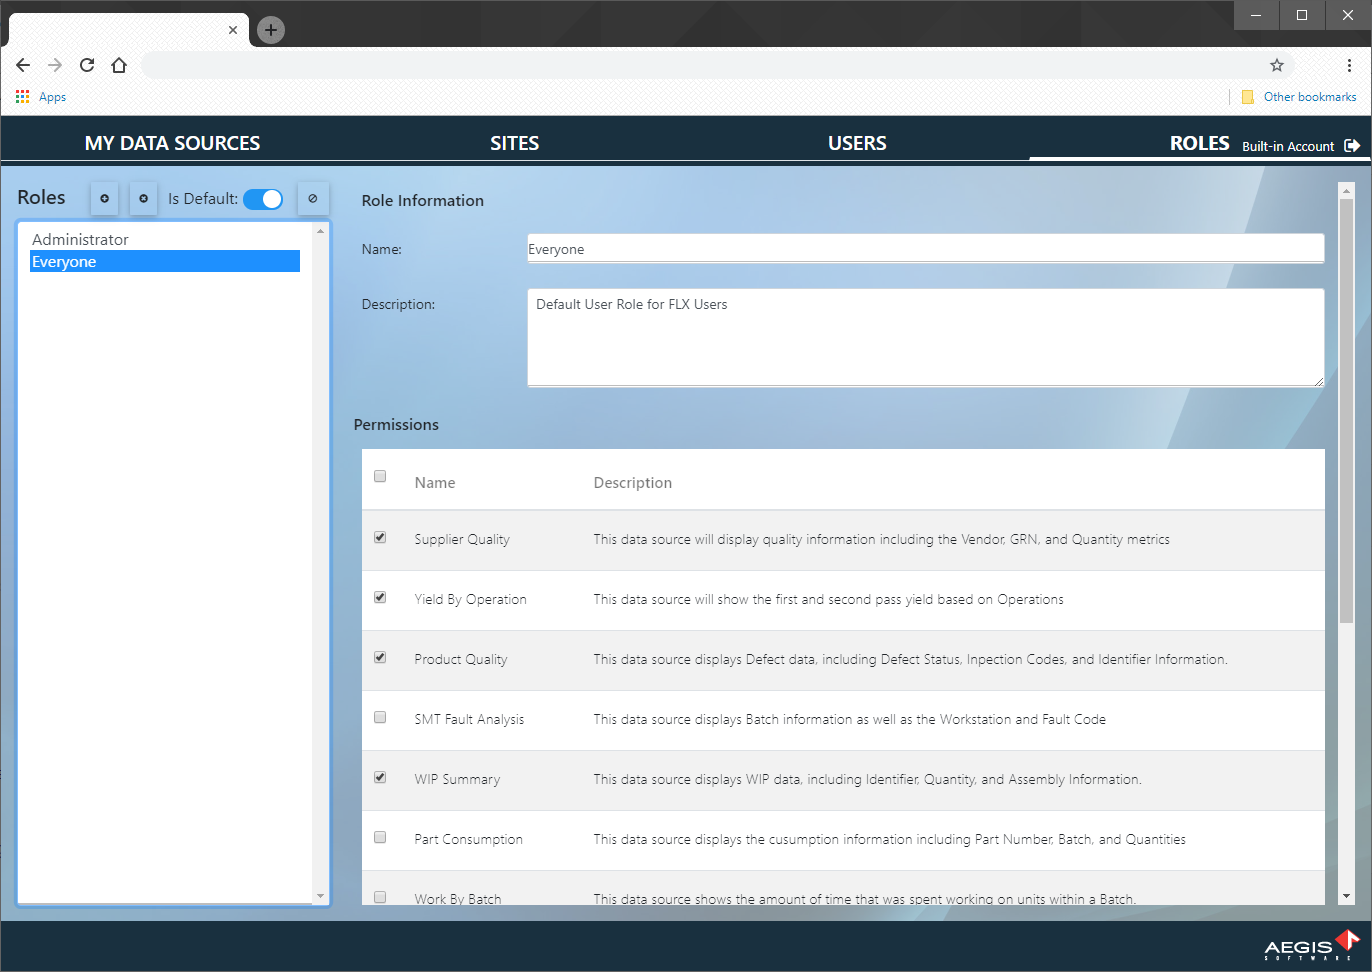Open the Other bookmarks folder
This screenshot has width=1372, height=972.
pyautogui.click(x=1298, y=96)
